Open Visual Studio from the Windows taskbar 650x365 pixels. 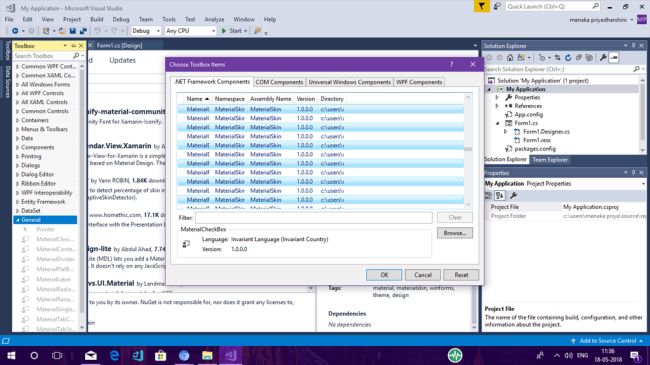point(230,355)
